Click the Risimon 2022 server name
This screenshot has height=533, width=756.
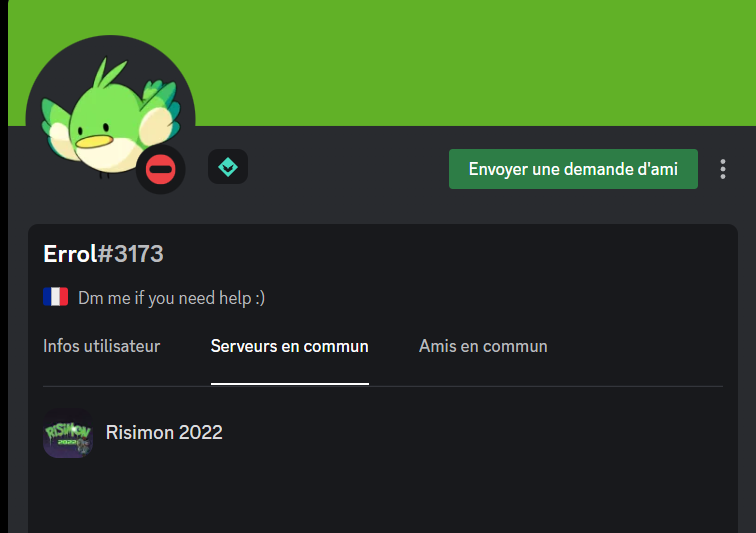pos(164,433)
